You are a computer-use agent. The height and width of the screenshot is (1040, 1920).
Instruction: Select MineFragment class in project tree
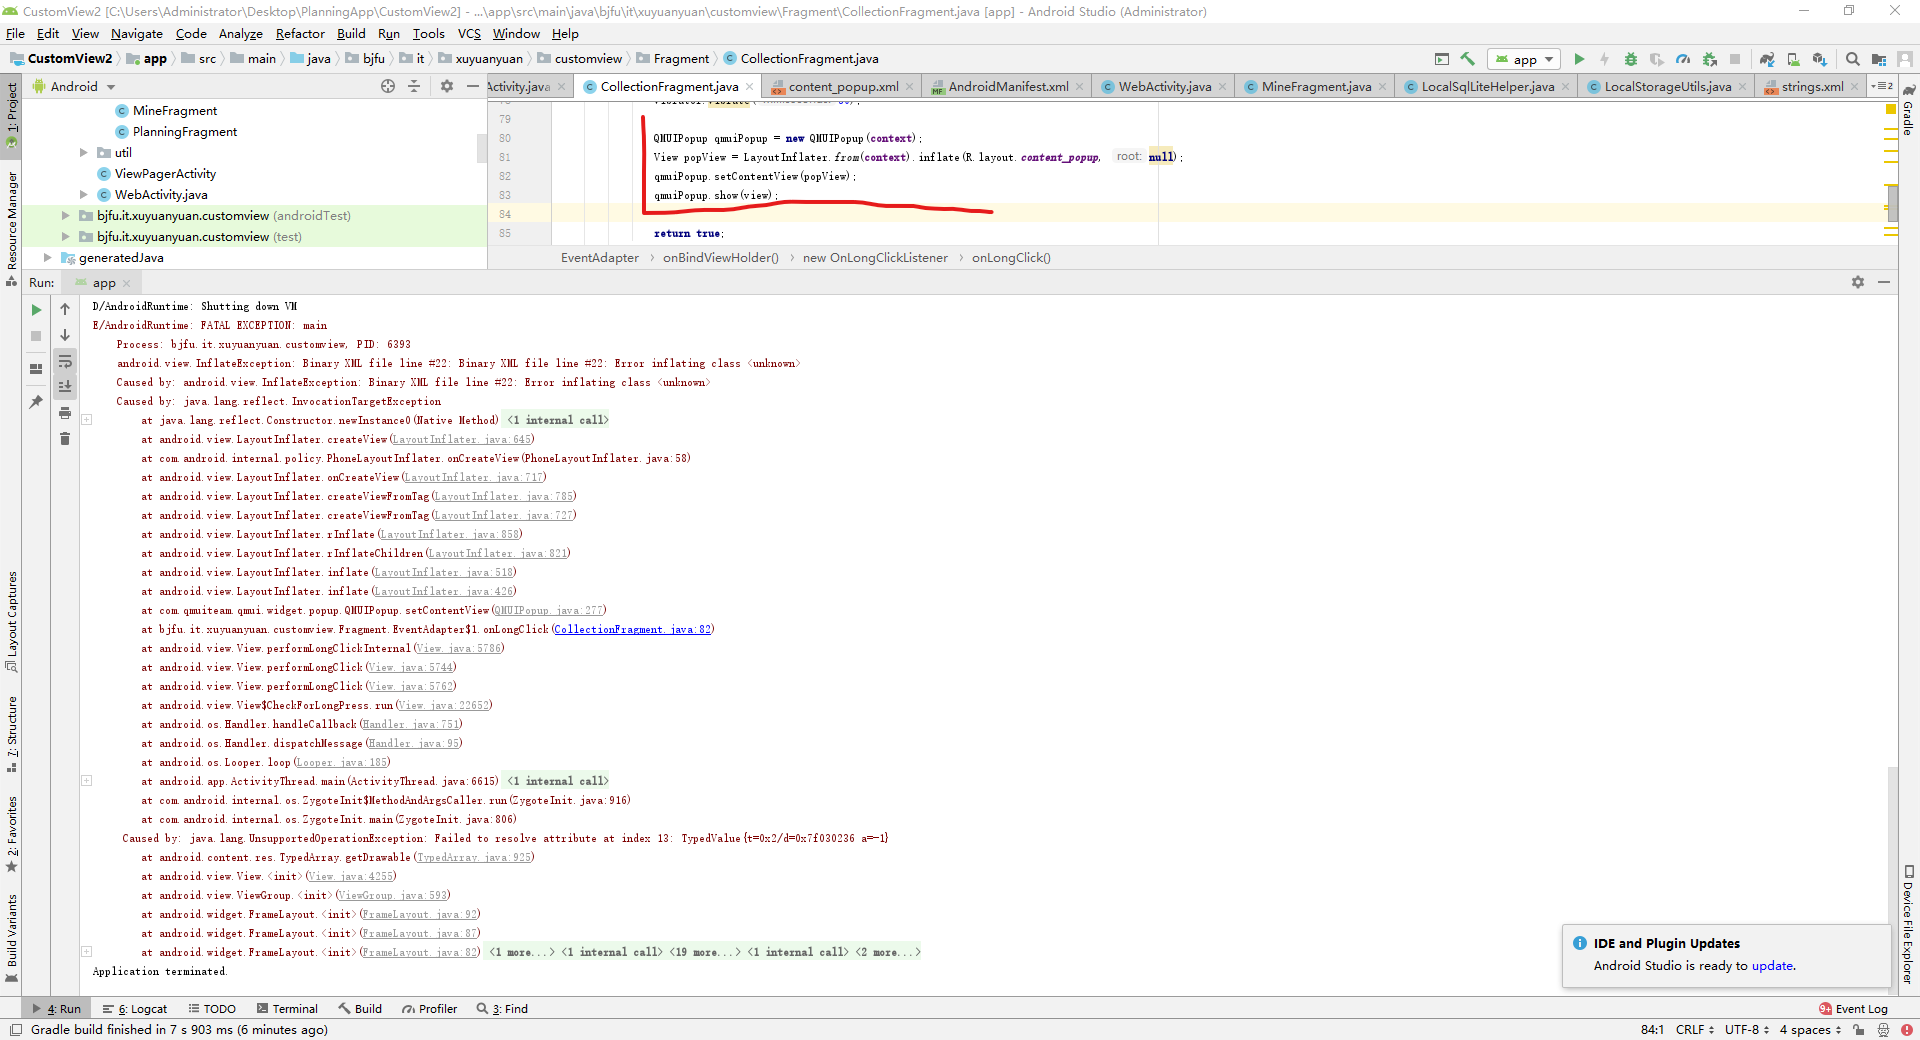pyautogui.click(x=175, y=111)
